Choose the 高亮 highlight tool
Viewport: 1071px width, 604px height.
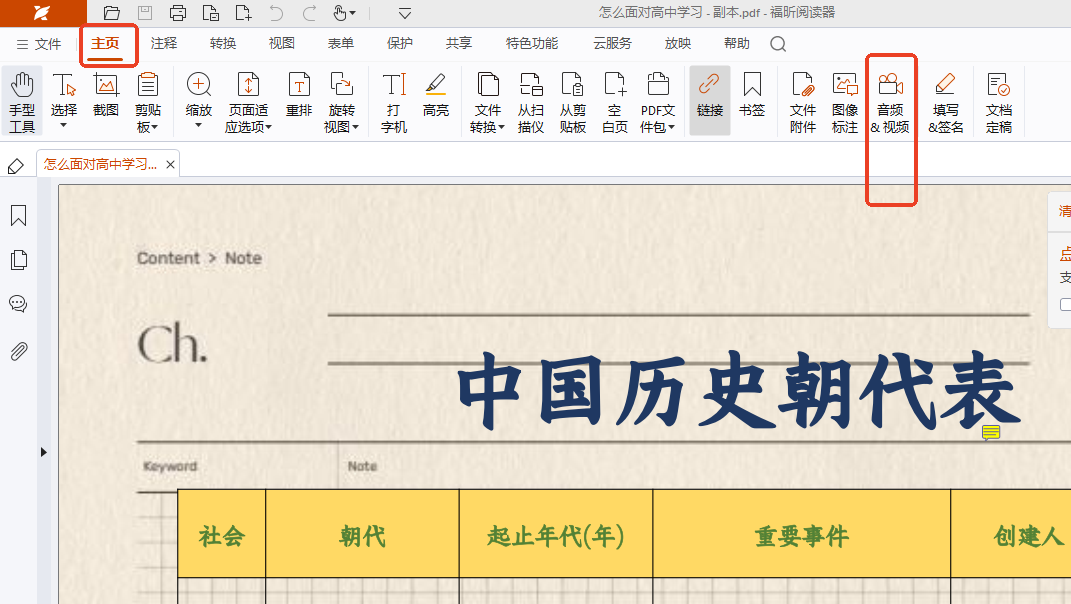(x=435, y=96)
